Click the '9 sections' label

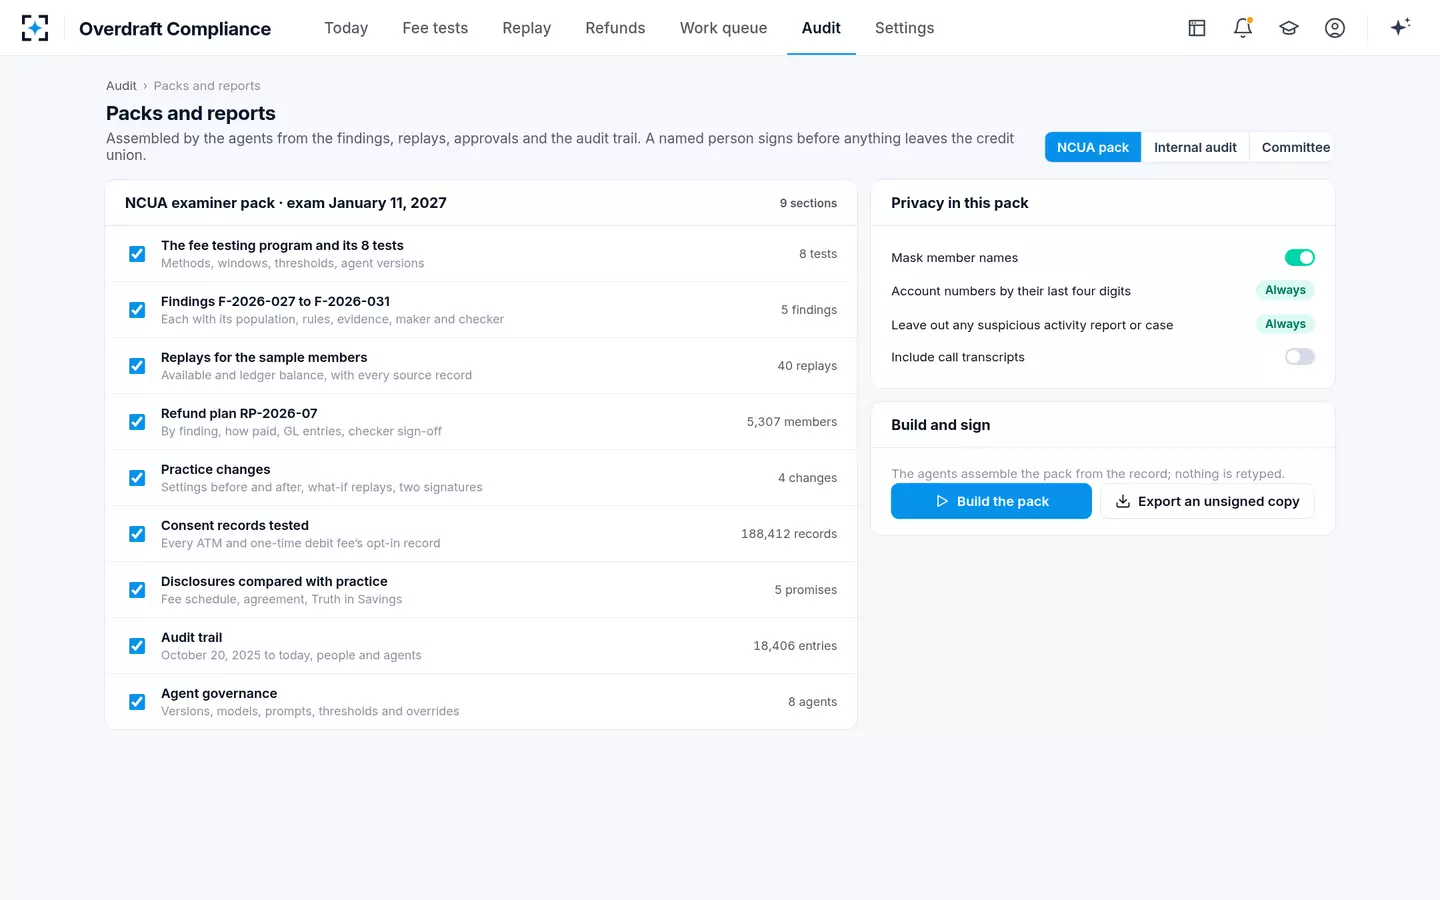(808, 203)
